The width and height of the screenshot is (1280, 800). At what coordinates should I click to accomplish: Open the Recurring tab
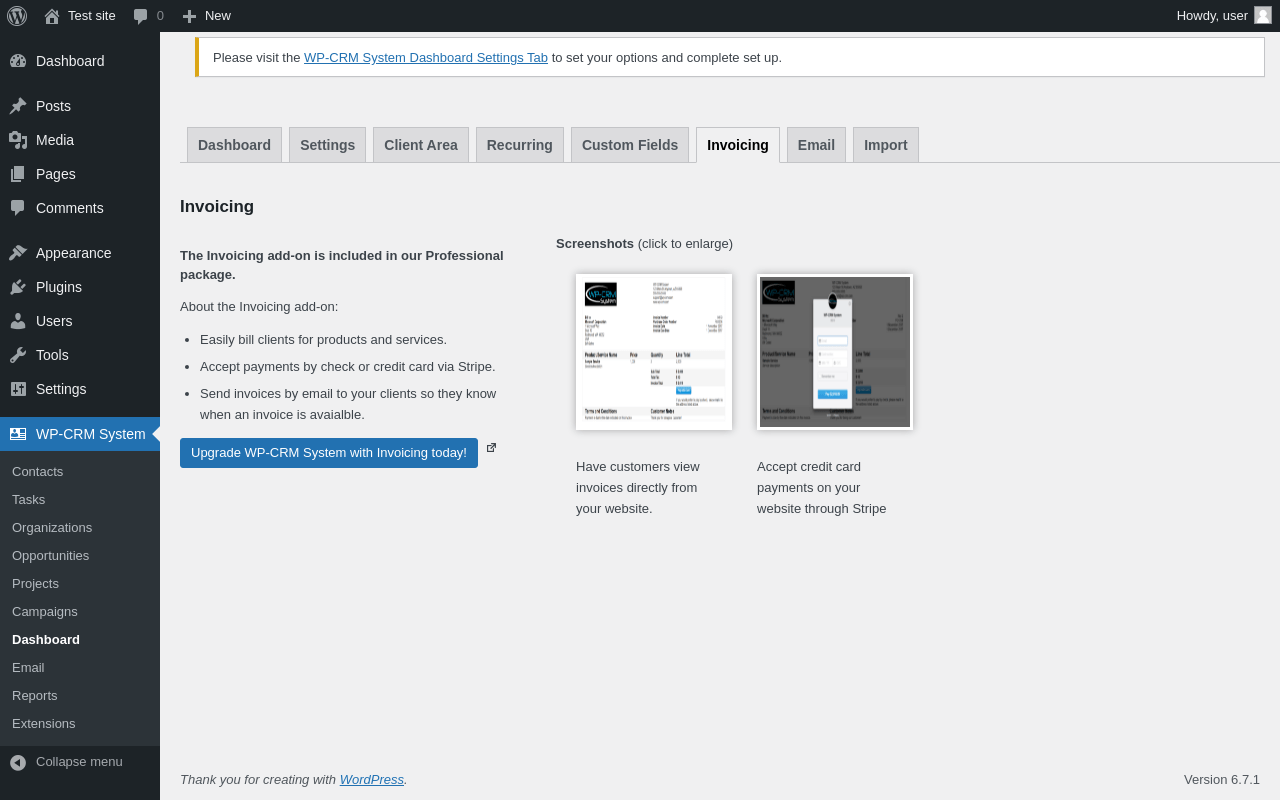[x=520, y=145]
